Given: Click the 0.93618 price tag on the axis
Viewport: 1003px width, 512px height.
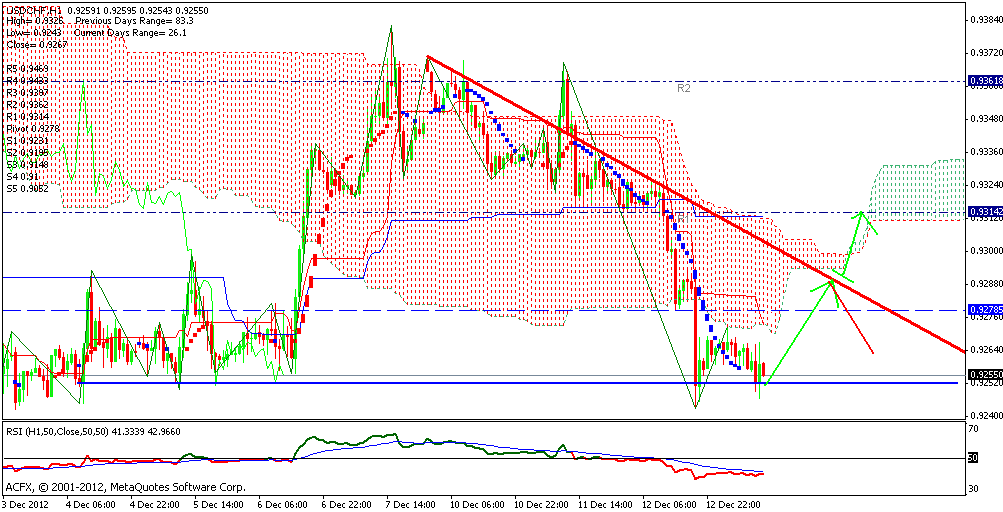Looking at the screenshot, I should click(982, 80).
